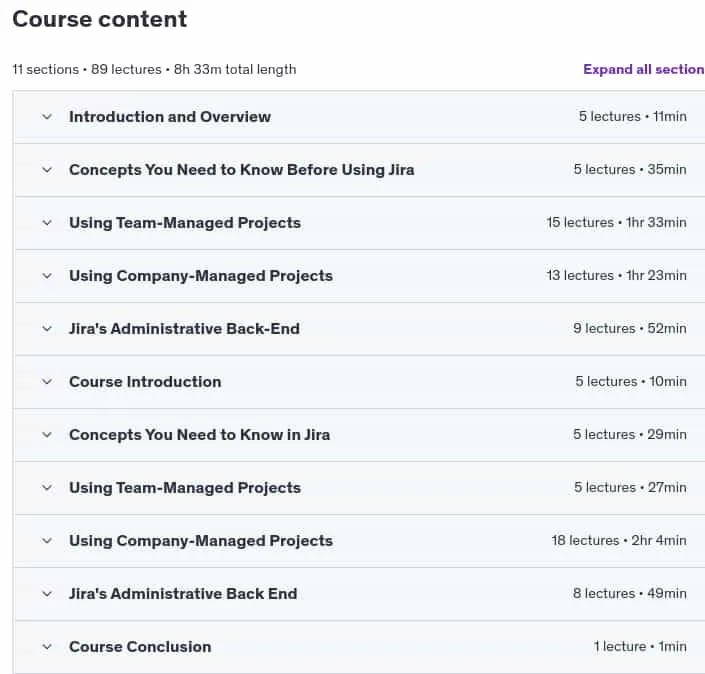
Task: Expand the Introduction and Overview chevron
Action: [x=47, y=117]
